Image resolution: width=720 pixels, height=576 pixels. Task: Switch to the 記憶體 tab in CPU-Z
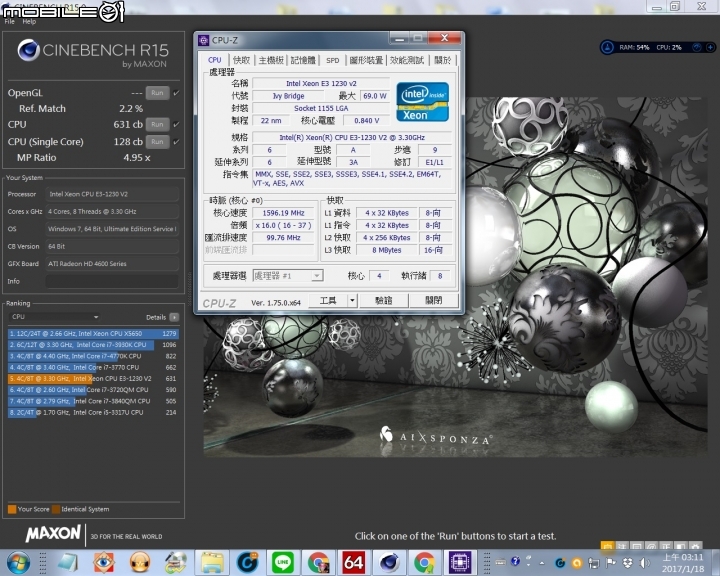click(x=303, y=60)
